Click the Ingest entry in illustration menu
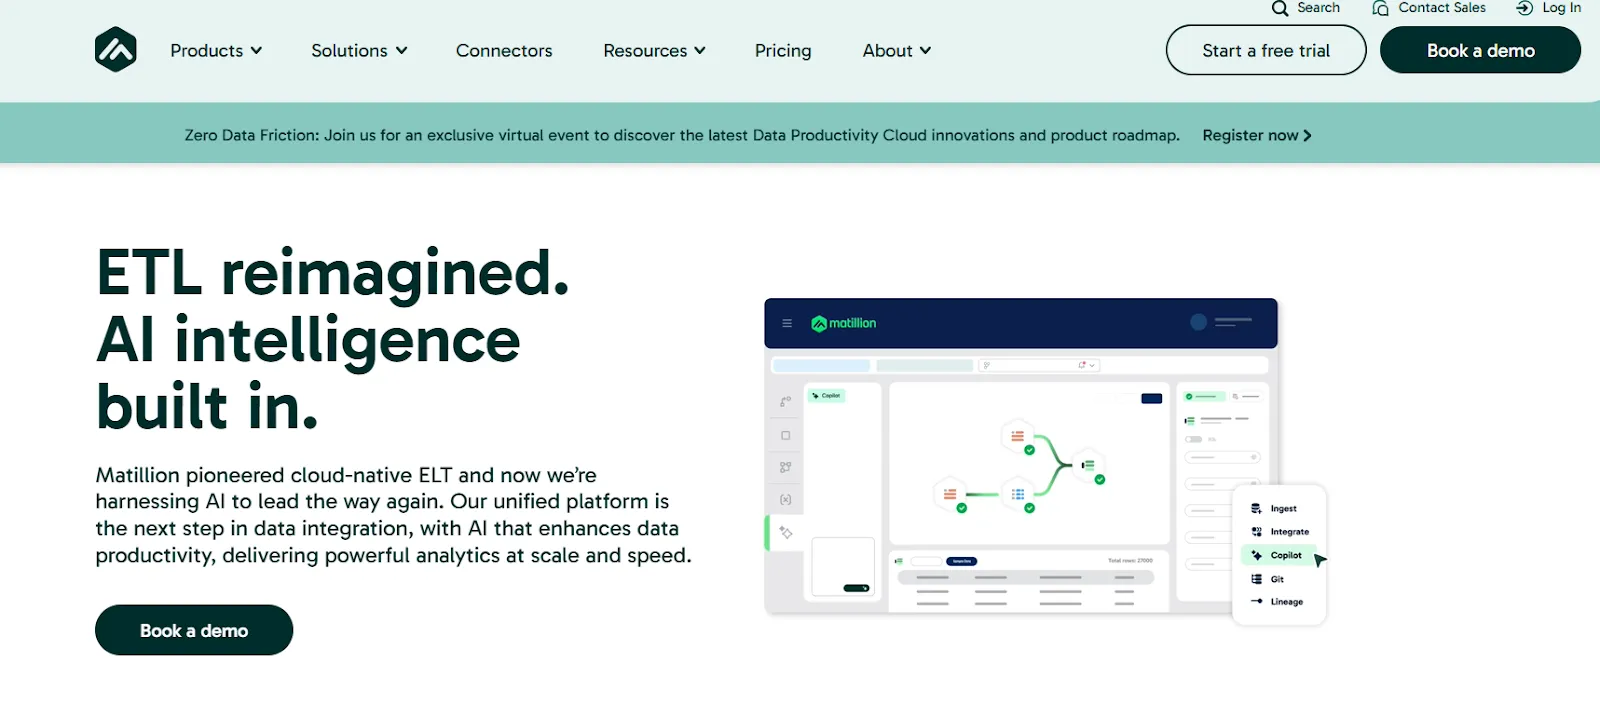1600x704 pixels. [x=1274, y=508]
